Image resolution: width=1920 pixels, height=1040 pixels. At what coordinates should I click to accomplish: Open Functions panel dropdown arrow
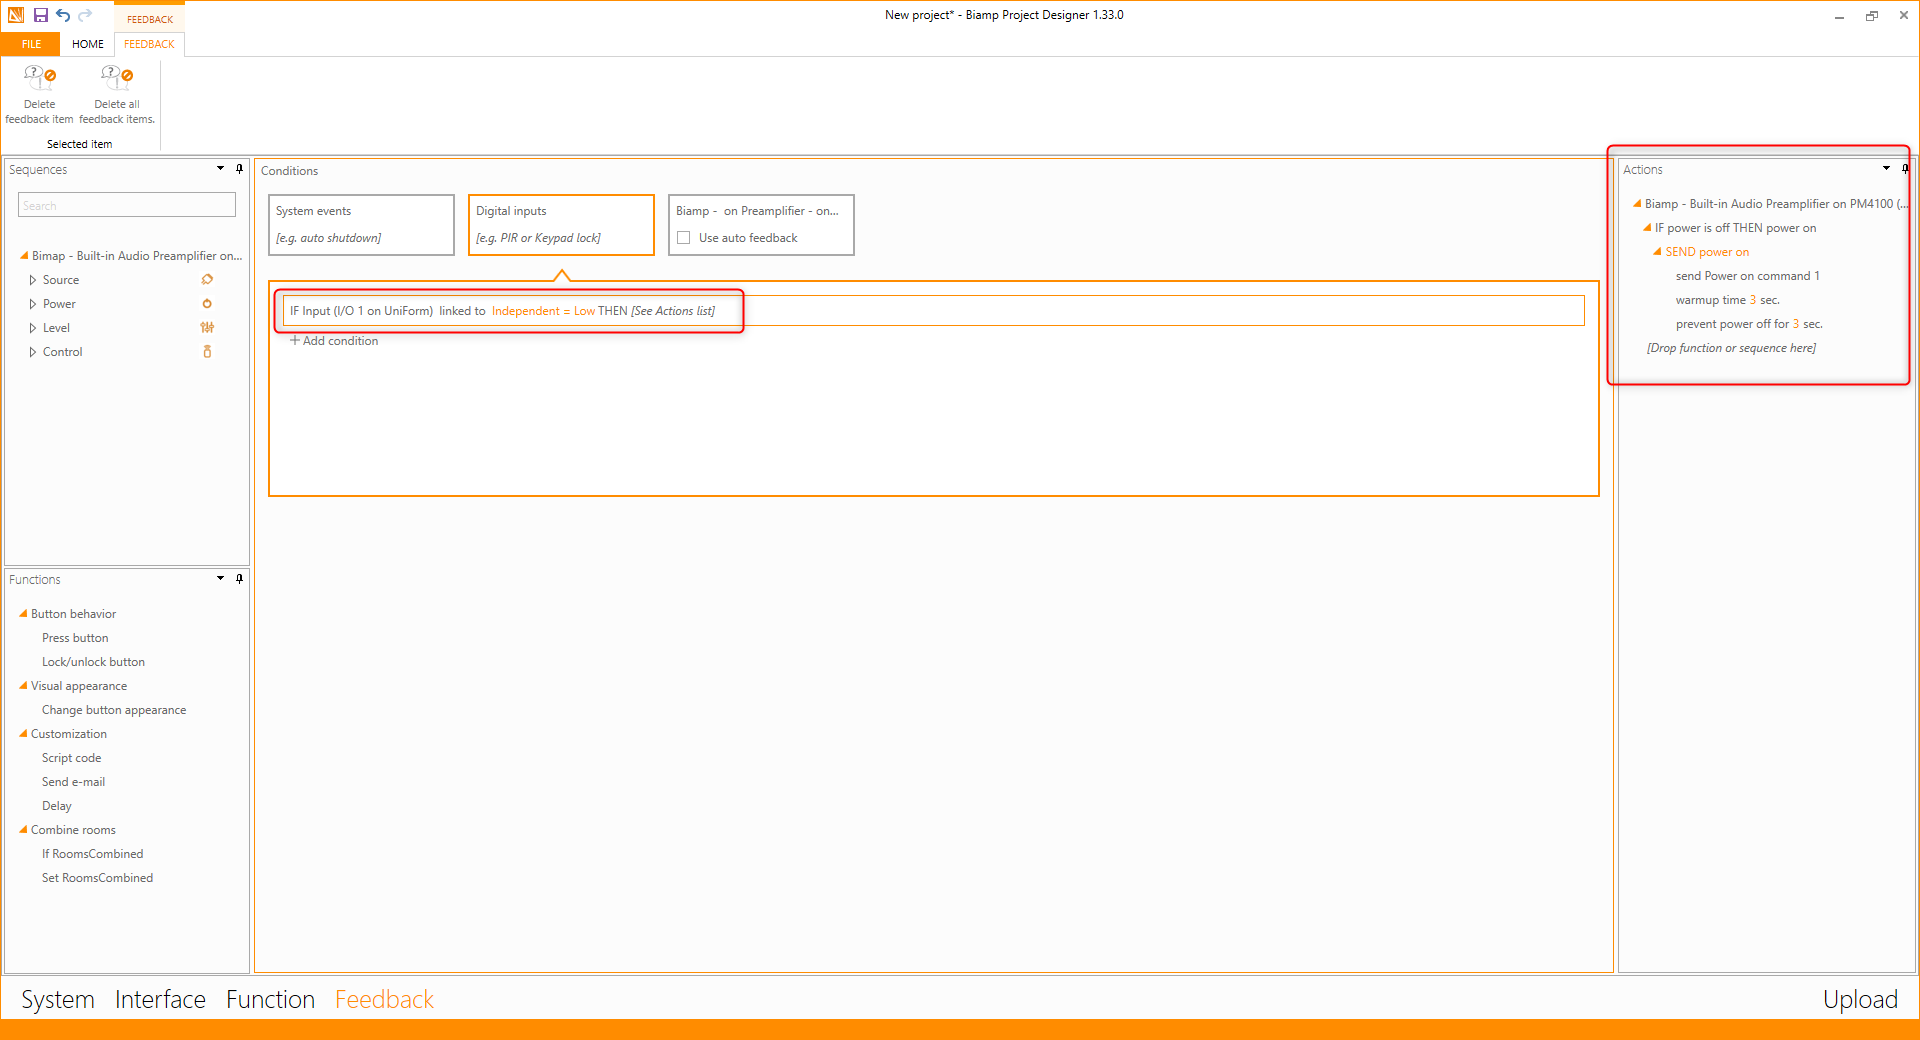coord(220,579)
